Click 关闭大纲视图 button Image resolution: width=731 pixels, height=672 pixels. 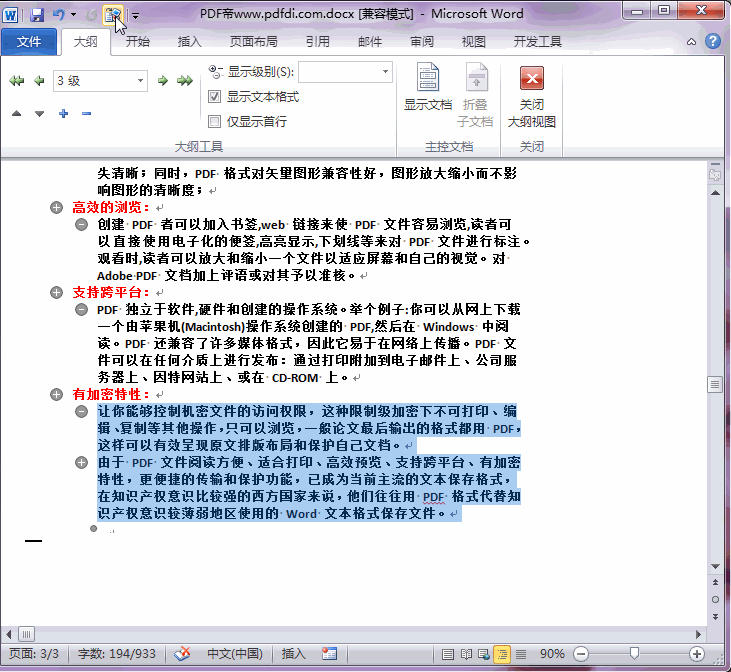(x=531, y=97)
